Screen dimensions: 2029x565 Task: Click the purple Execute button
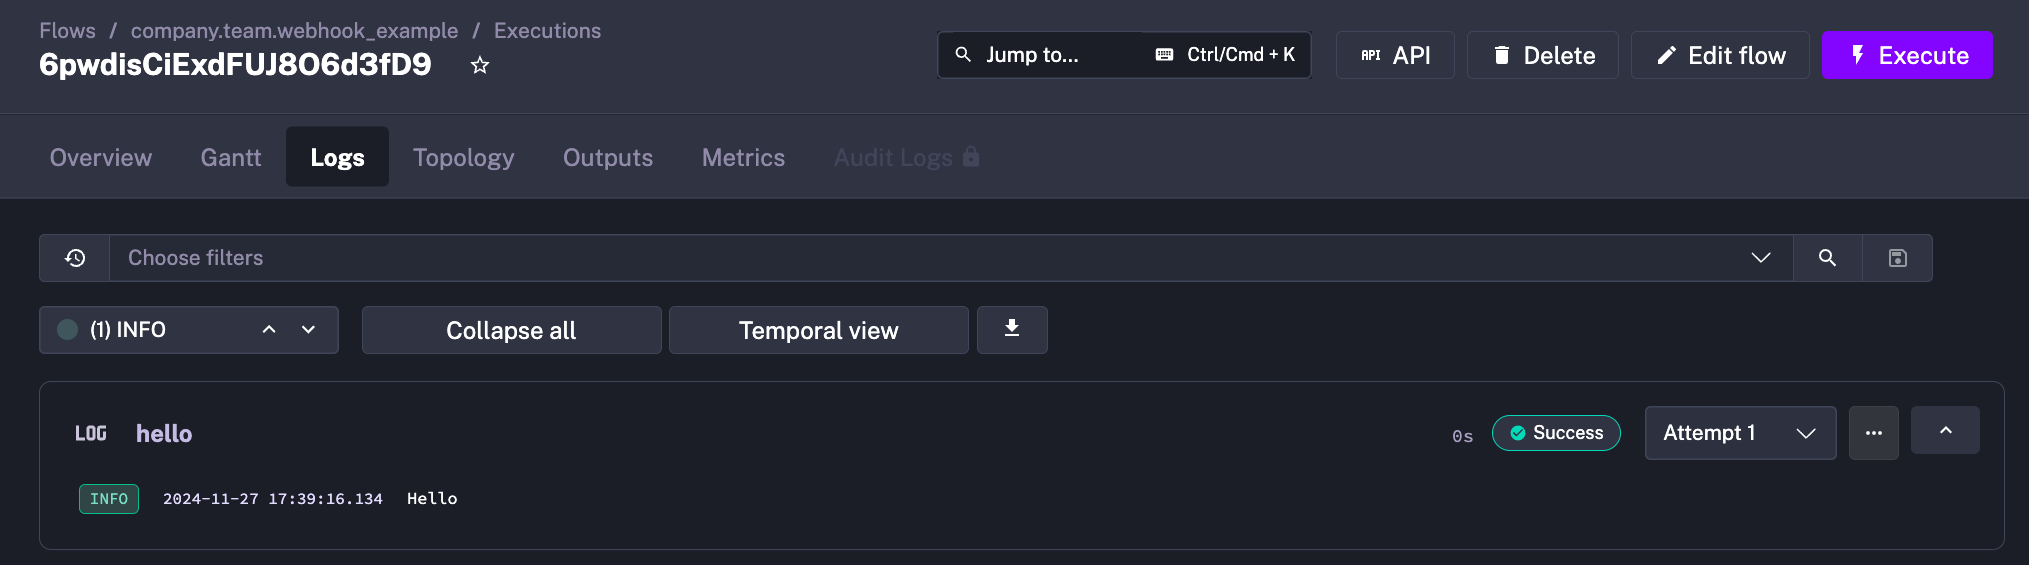click(1906, 55)
